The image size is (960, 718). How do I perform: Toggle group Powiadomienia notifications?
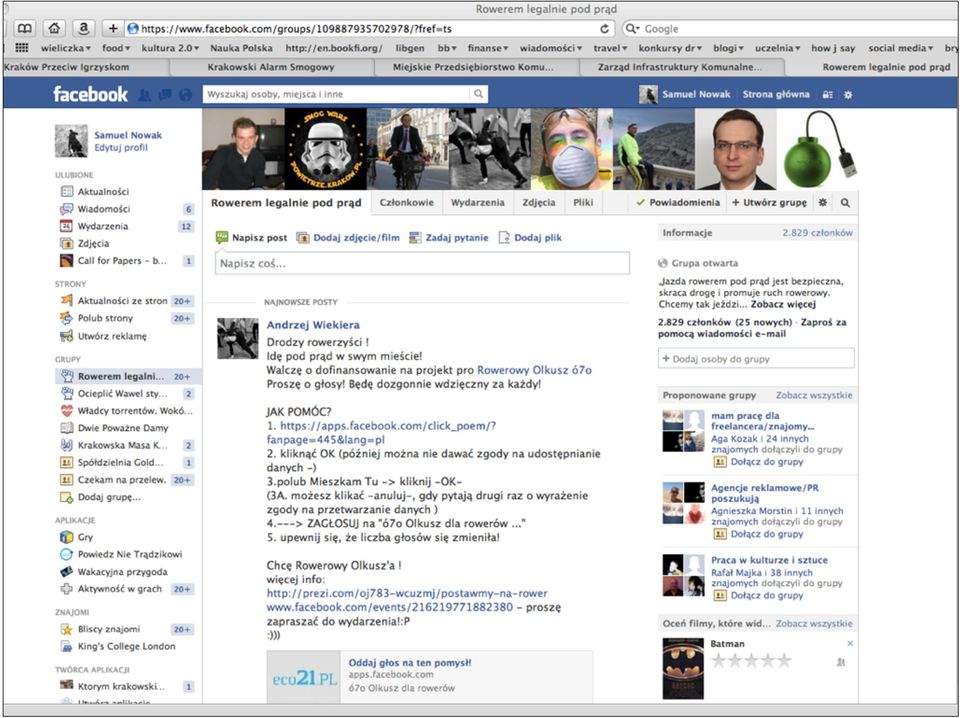[x=678, y=203]
